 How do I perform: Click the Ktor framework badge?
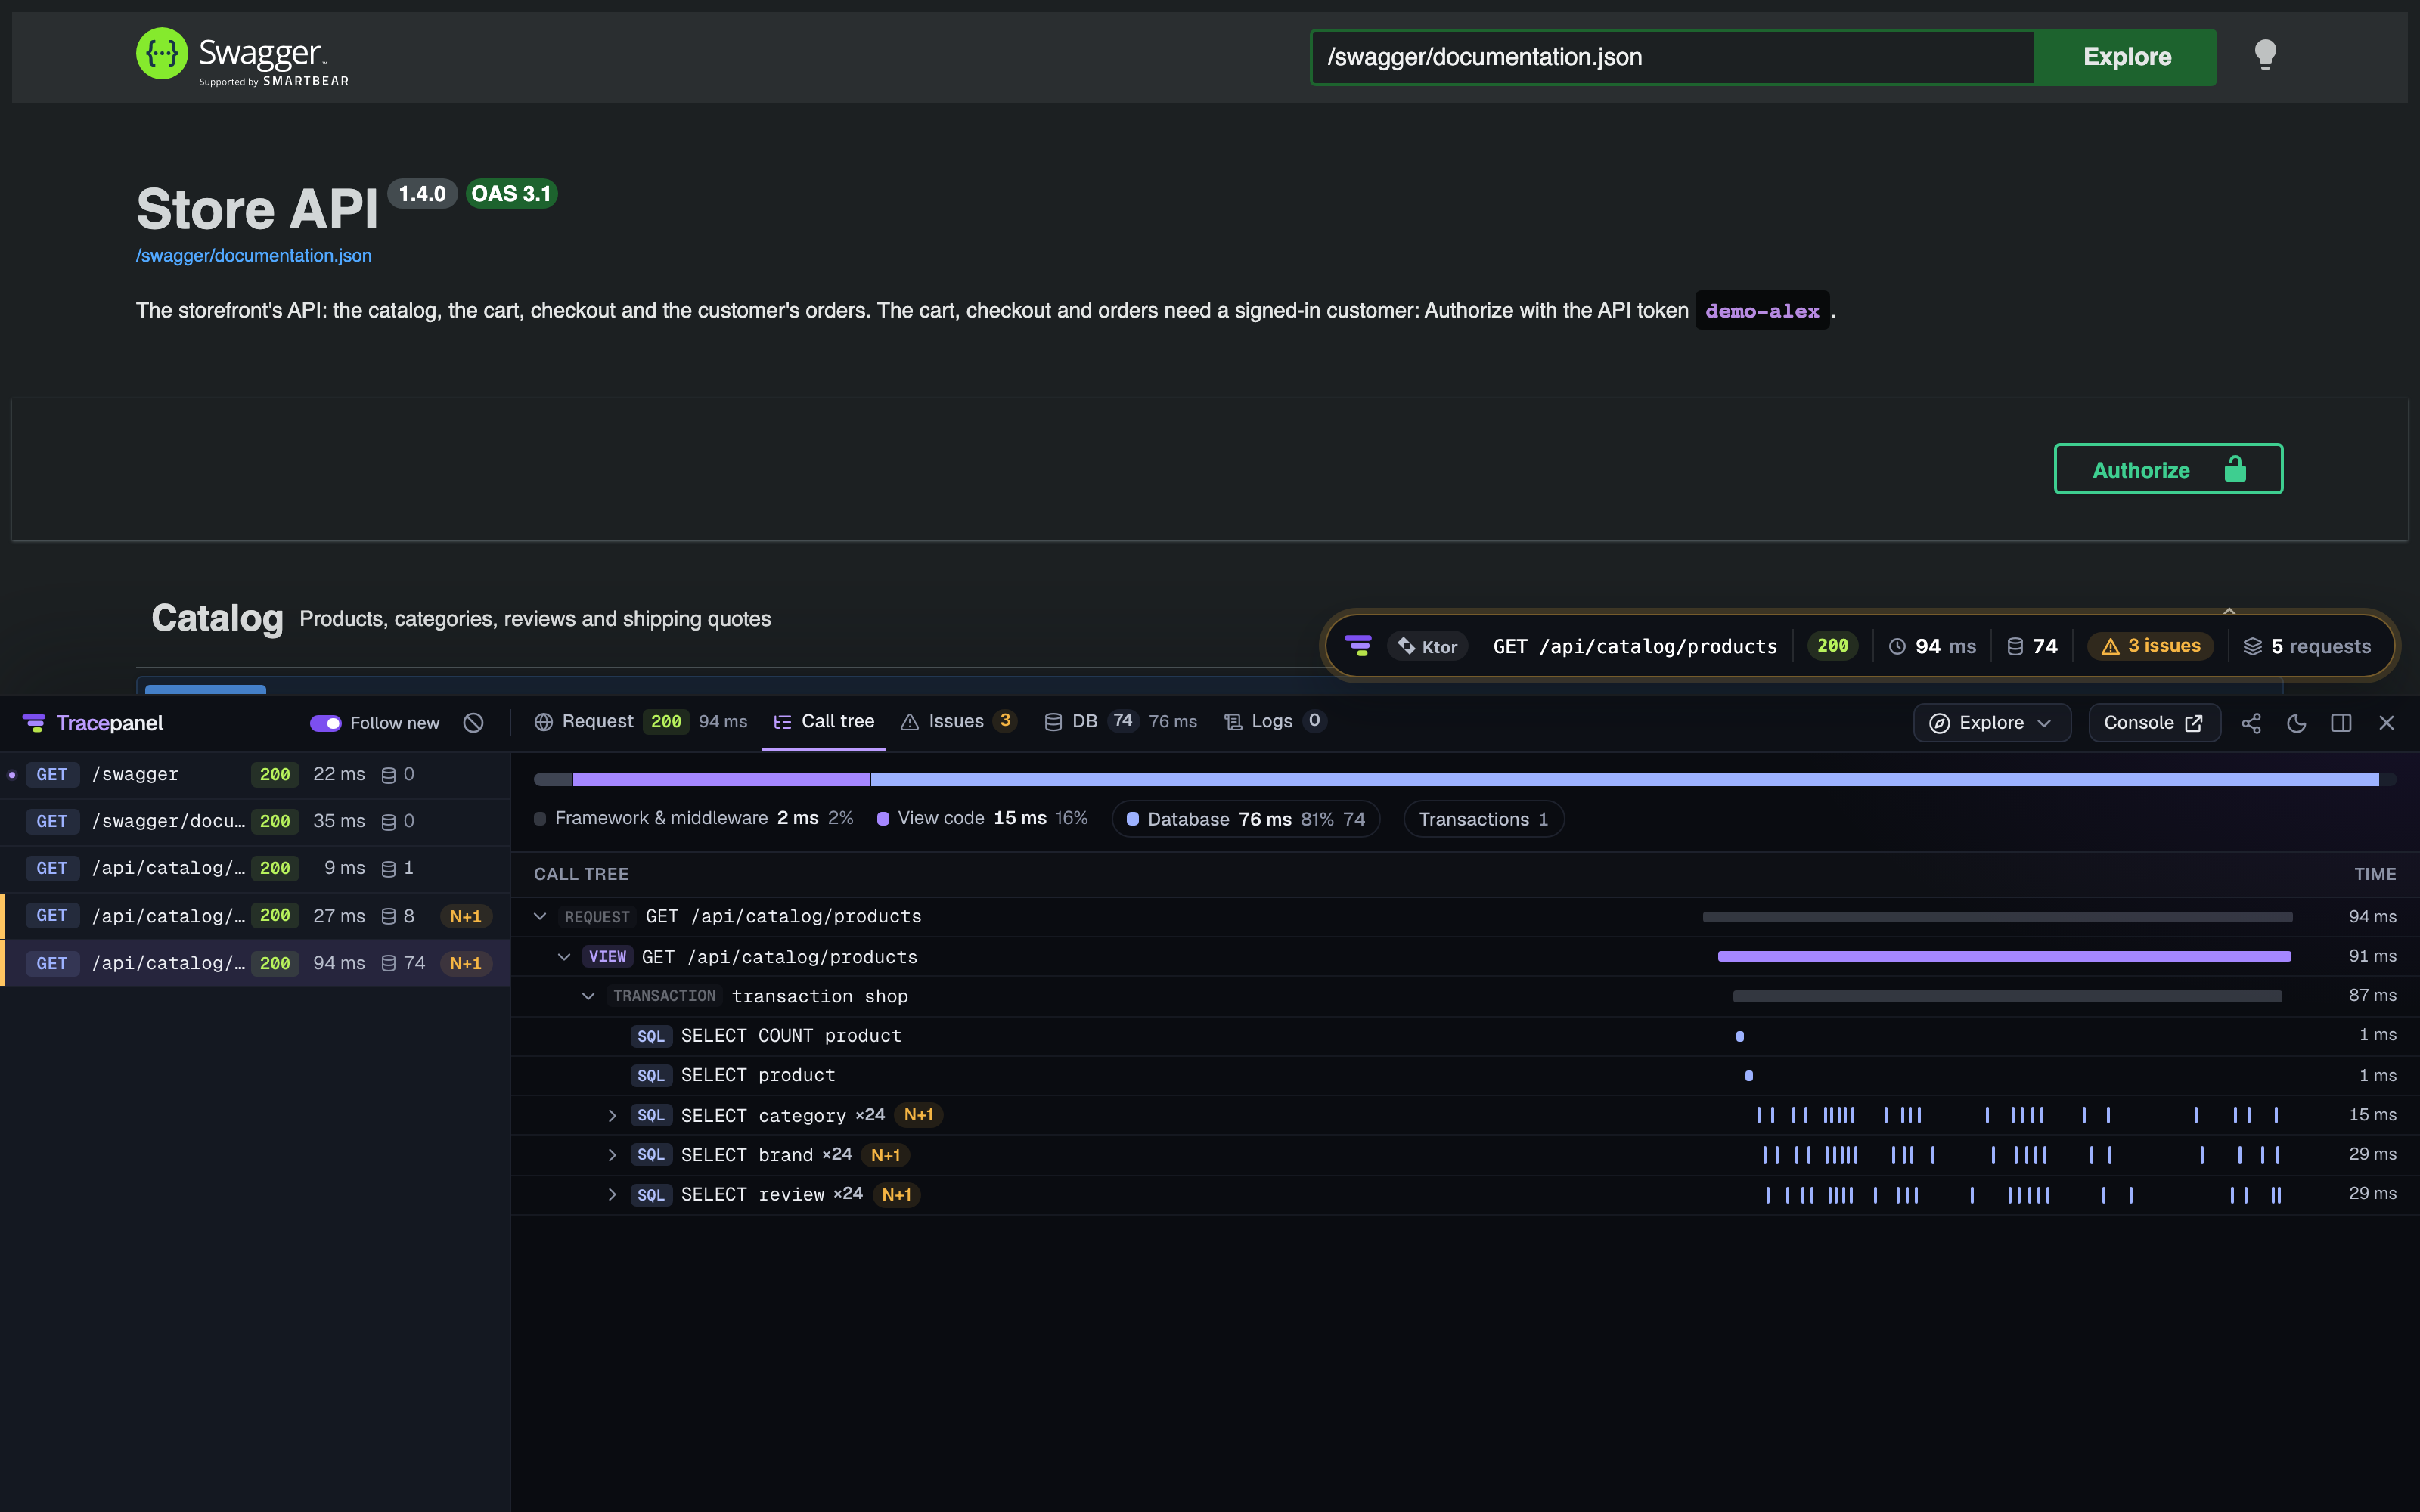[1428, 647]
